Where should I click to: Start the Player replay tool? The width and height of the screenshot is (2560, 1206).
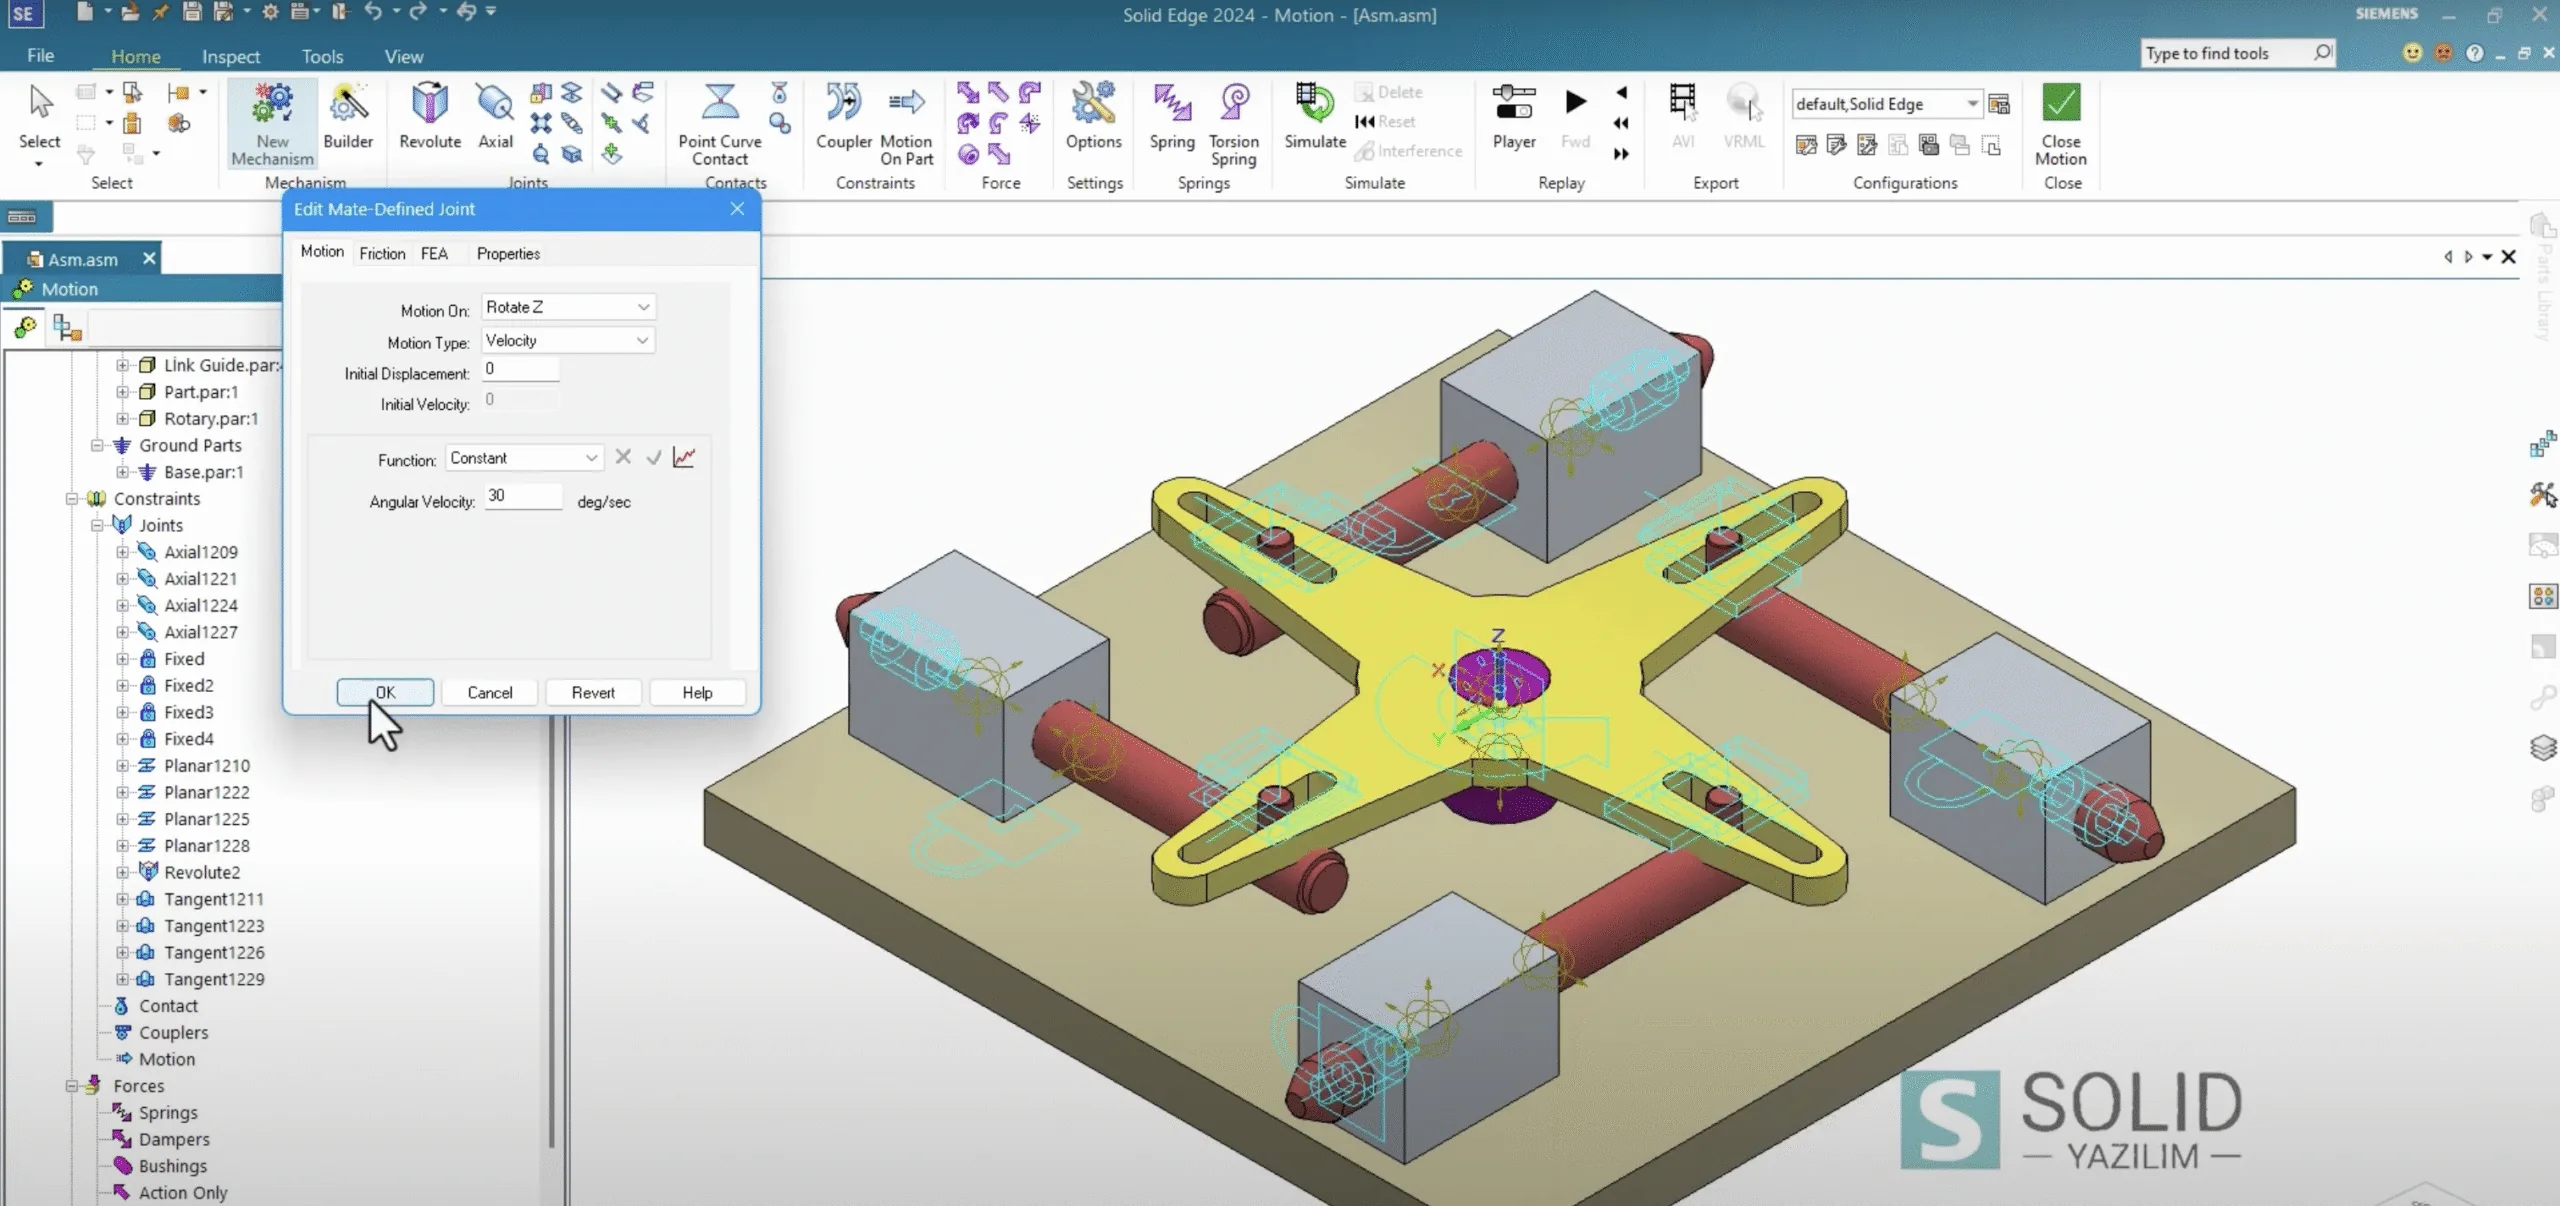point(1513,117)
